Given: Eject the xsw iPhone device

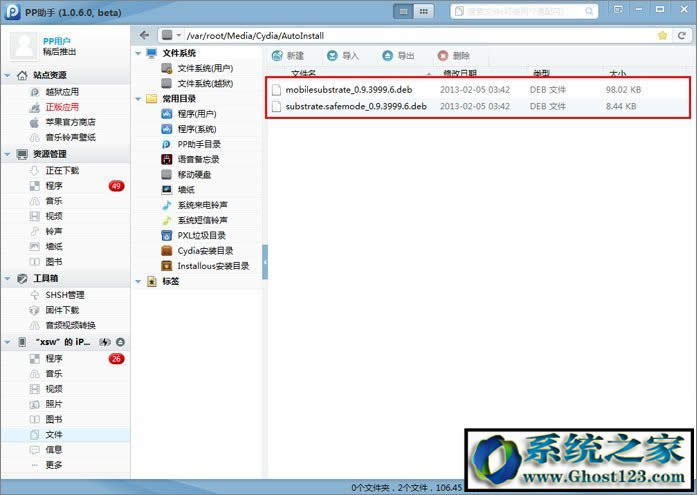Looking at the screenshot, I should 120,342.
